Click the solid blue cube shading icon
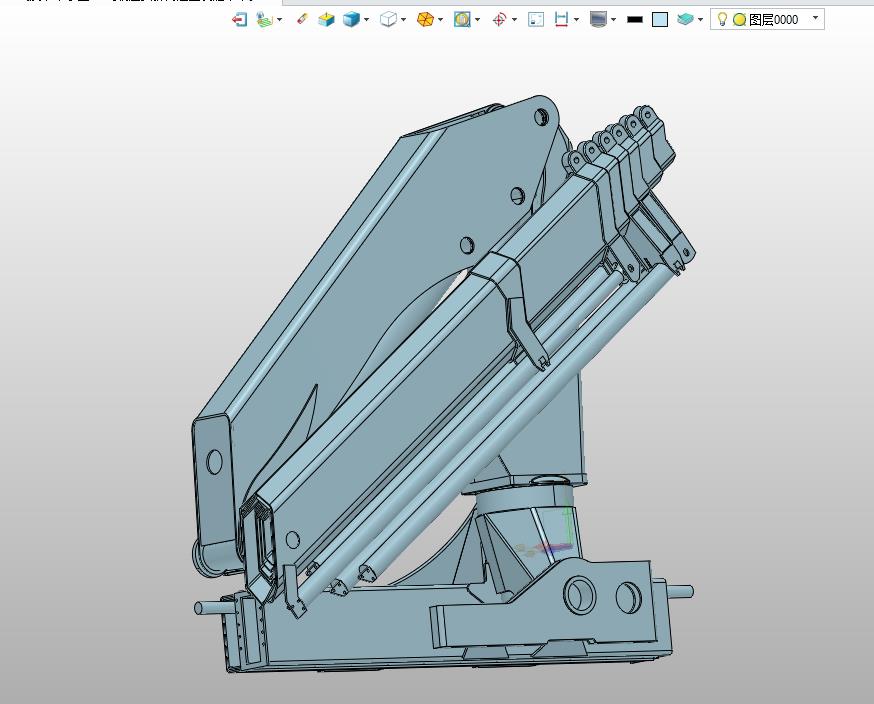This screenshot has height=704, width=874. point(351,20)
